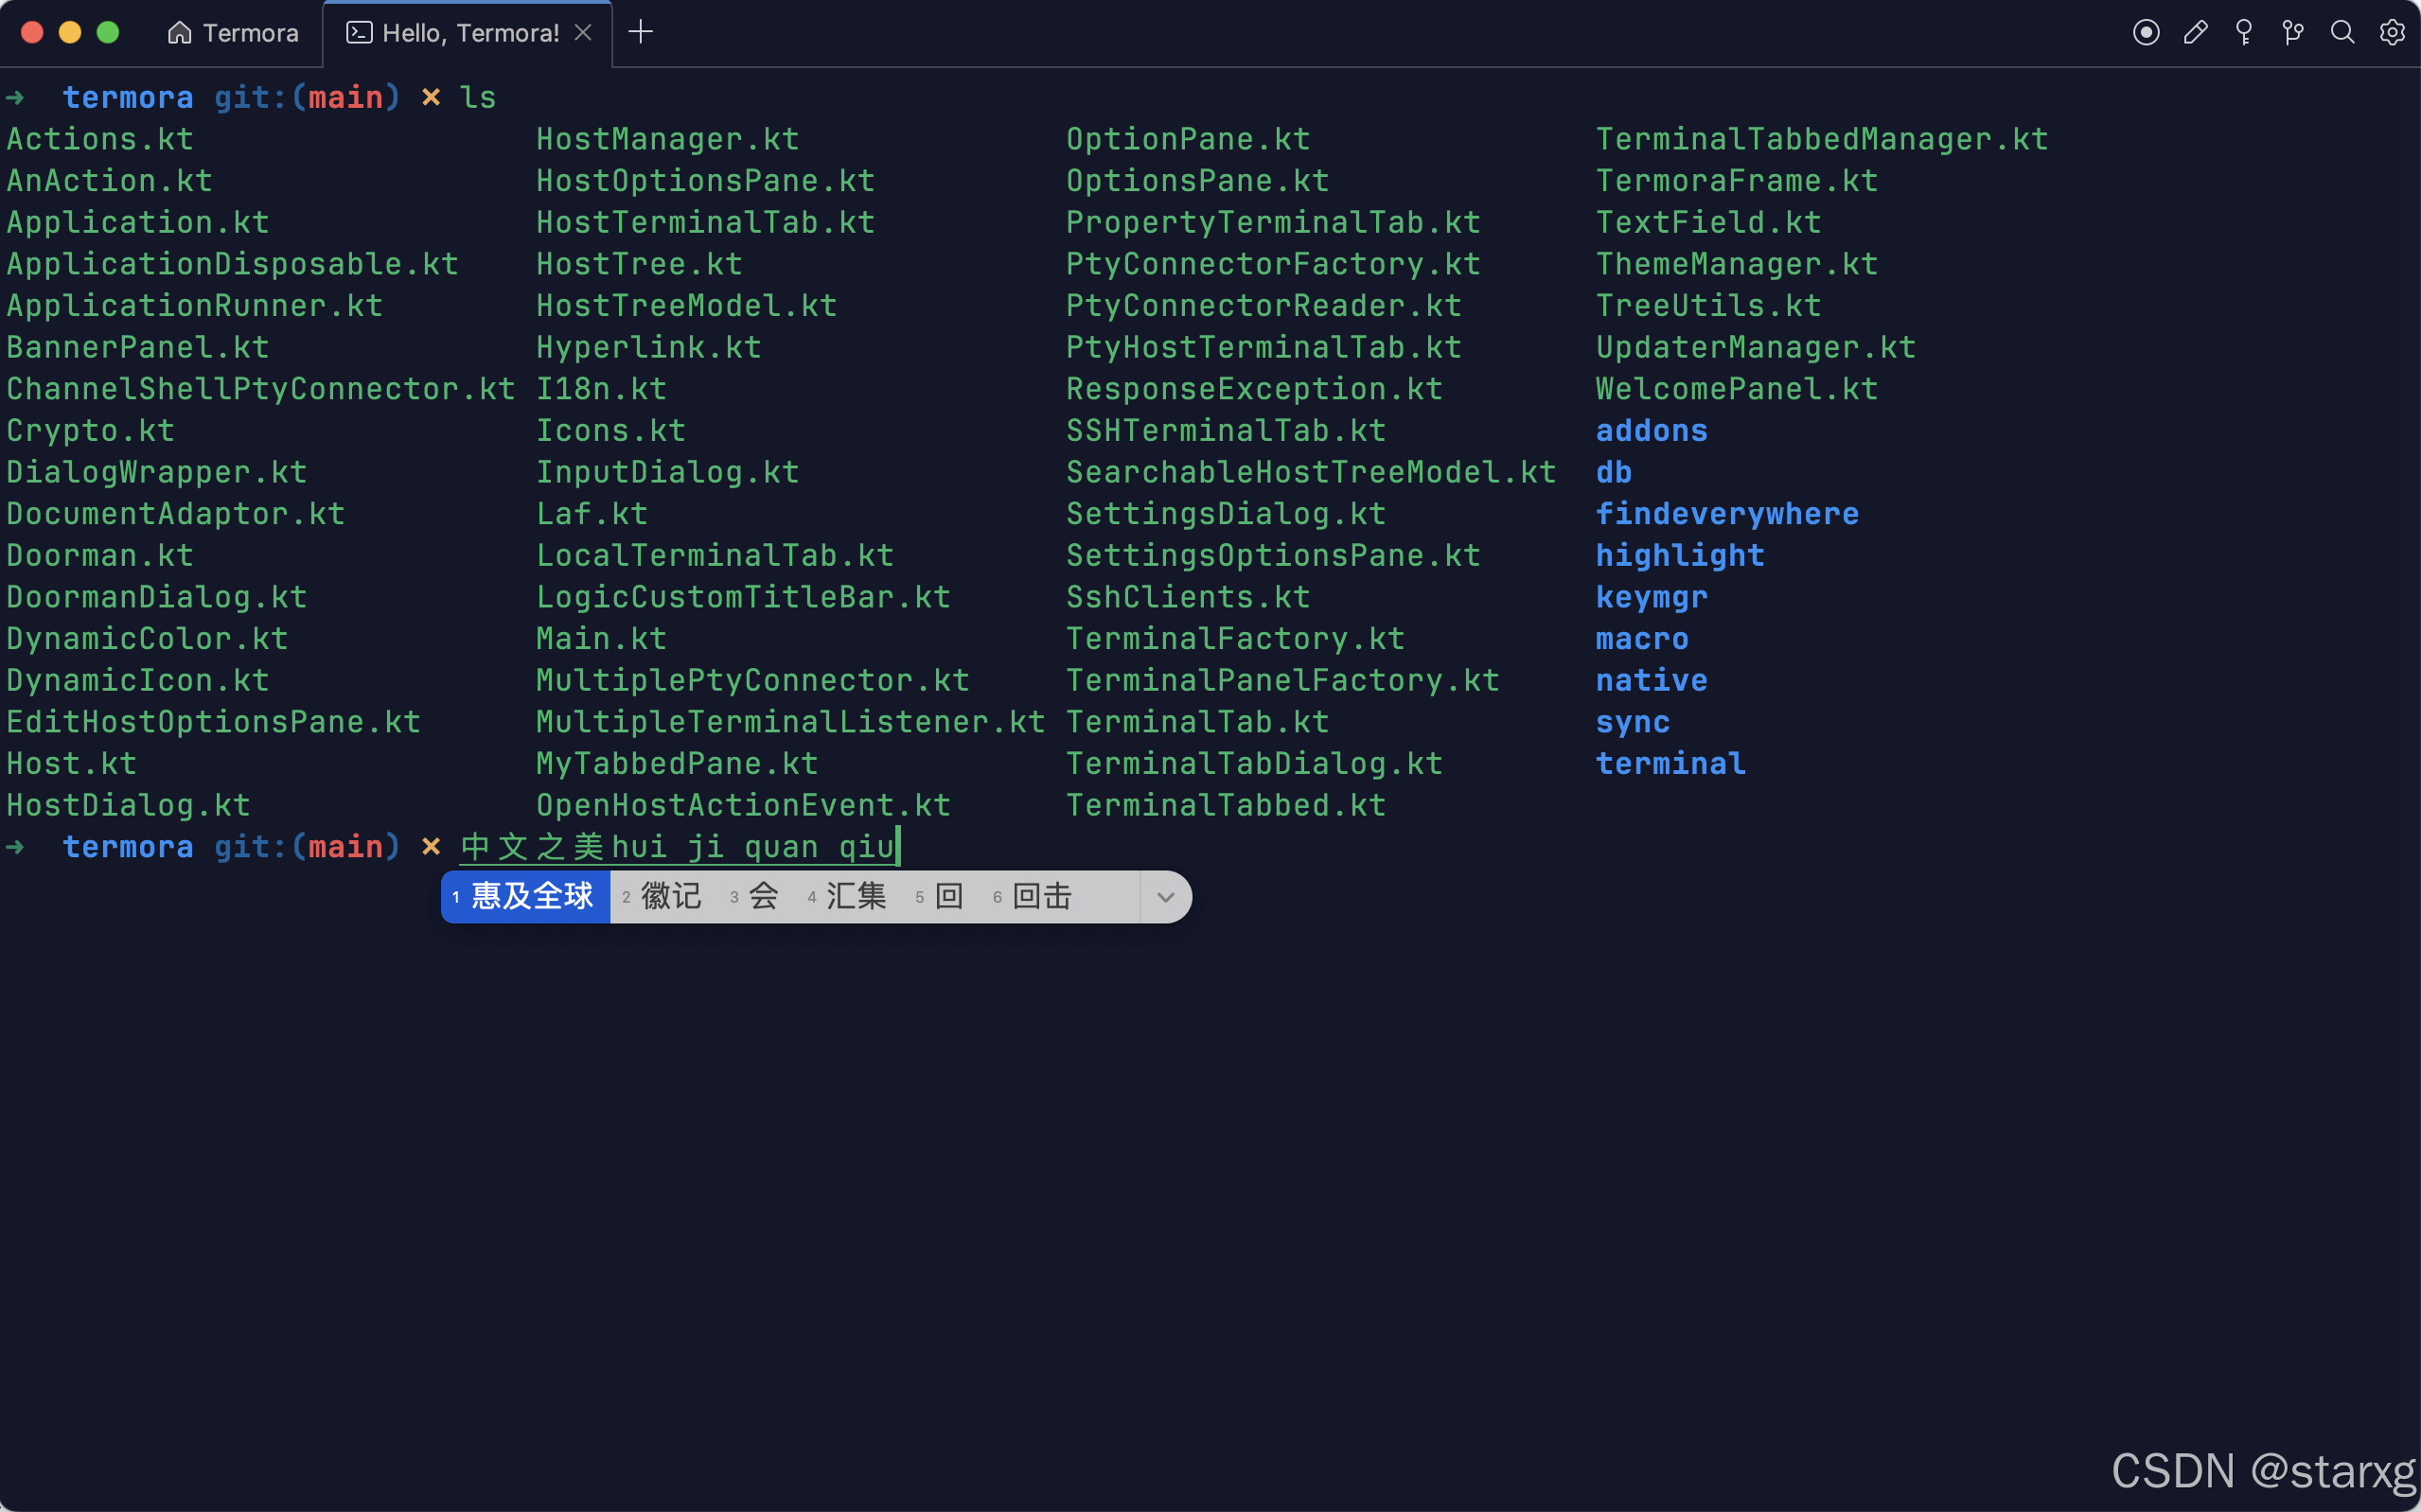Viewport: 2421px width, 1512px height.
Task: Click terminal icon on Hello, Termora! tab
Action: coord(359,33)
